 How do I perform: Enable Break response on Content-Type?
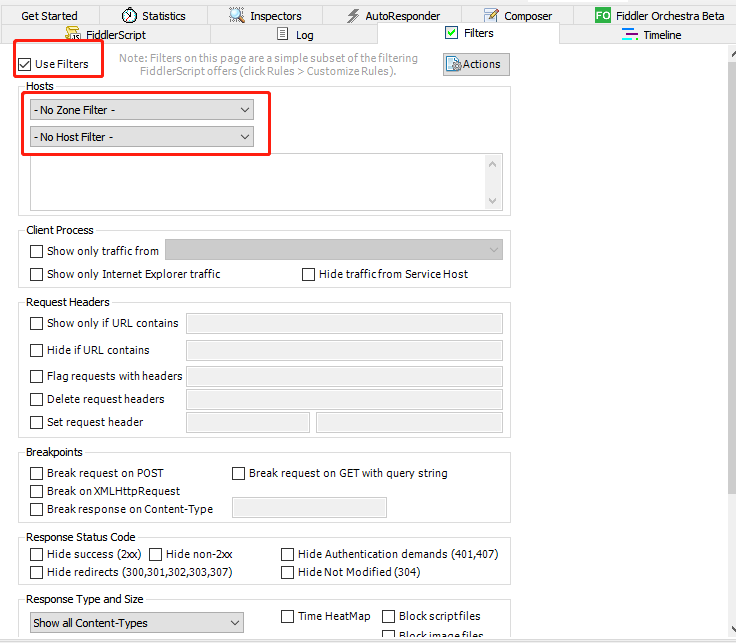click(x=36, y=509)
